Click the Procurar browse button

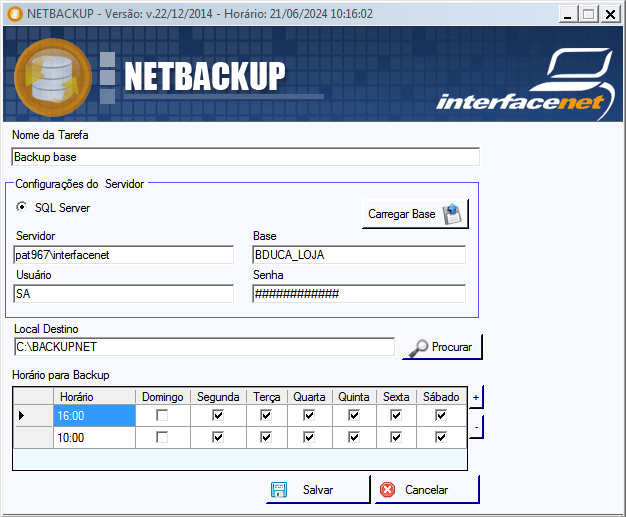[x=442, y=347]
